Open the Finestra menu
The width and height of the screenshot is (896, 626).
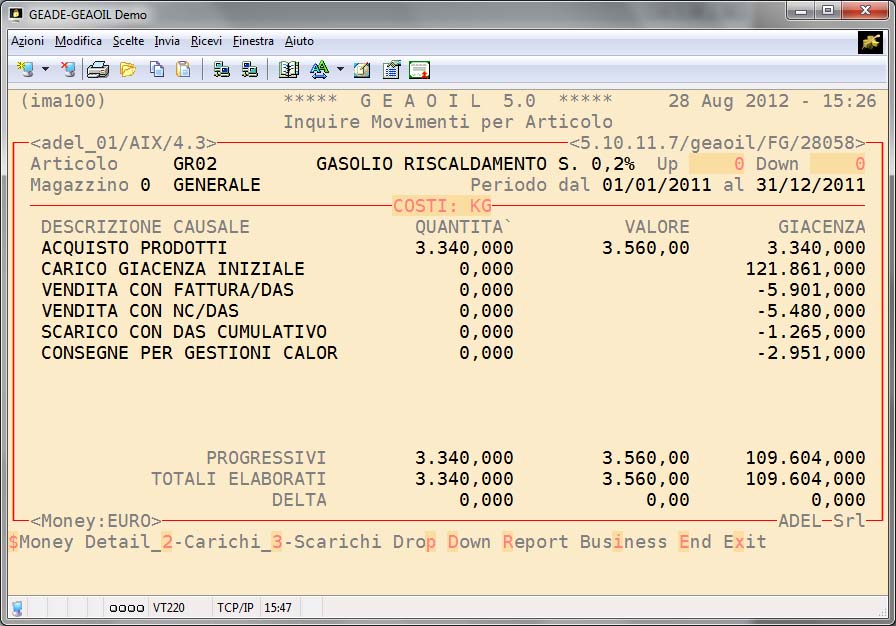pos(253,41)
